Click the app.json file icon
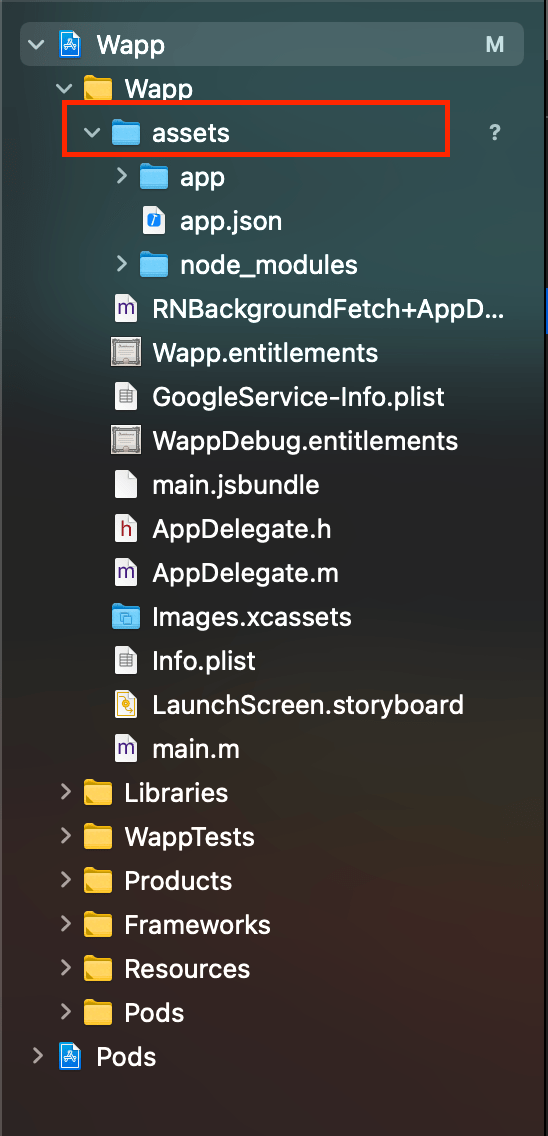This screenshot has height=1136, width=548. (154, 221)
